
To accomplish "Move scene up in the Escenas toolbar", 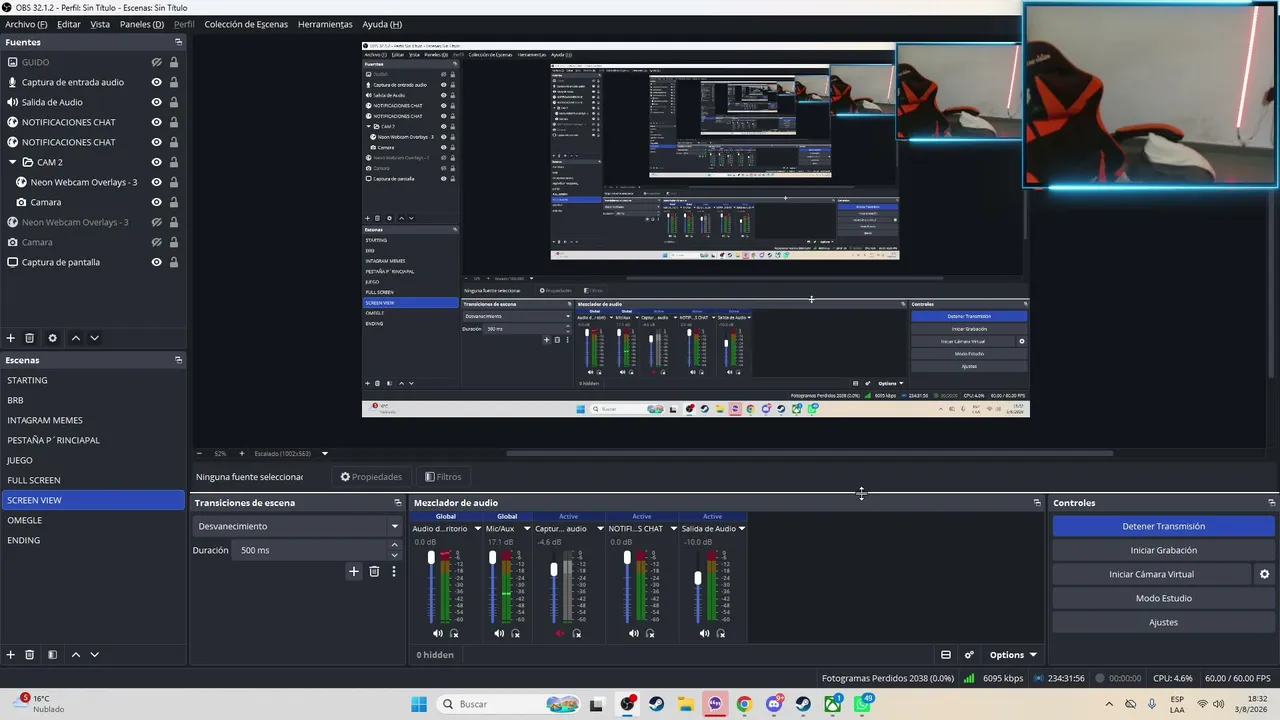I will pyautogui.click(x=75, y=655).
